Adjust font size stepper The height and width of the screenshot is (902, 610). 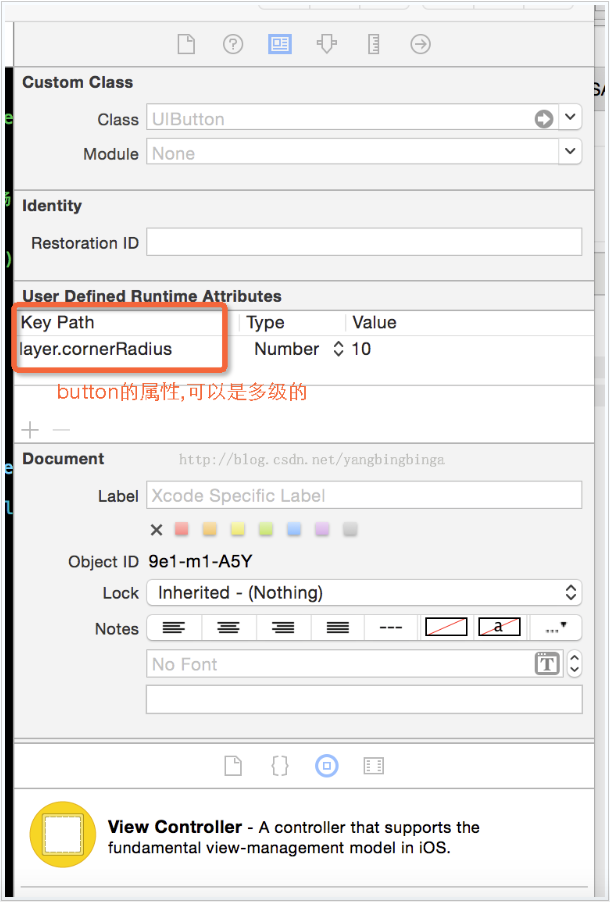pos(574,664)
